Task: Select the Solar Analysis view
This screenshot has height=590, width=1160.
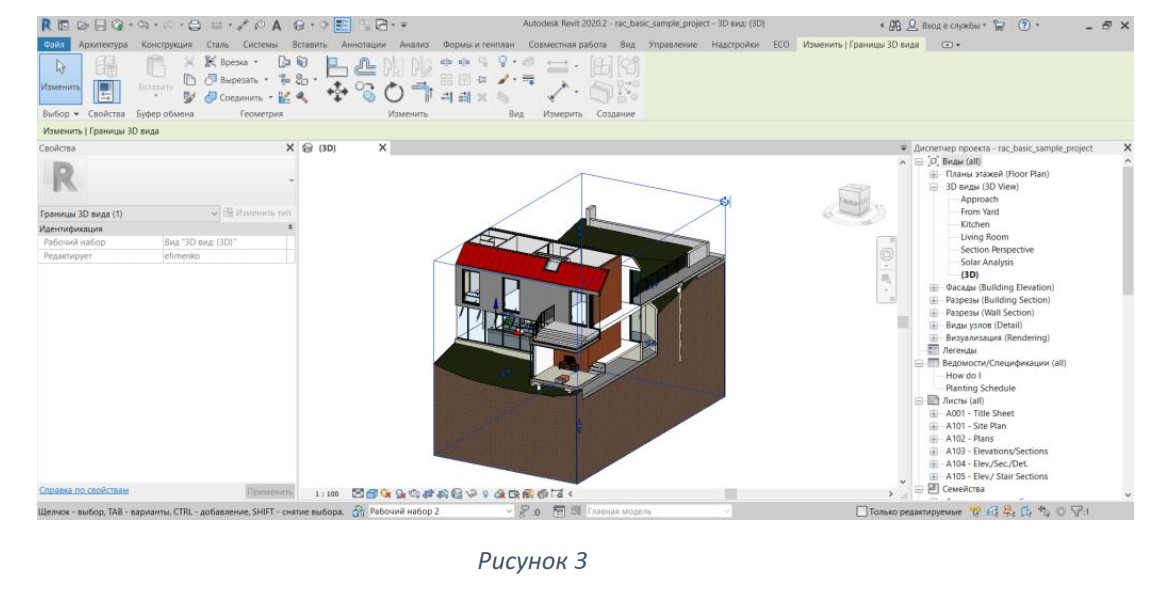Action: tap(987, 262)
